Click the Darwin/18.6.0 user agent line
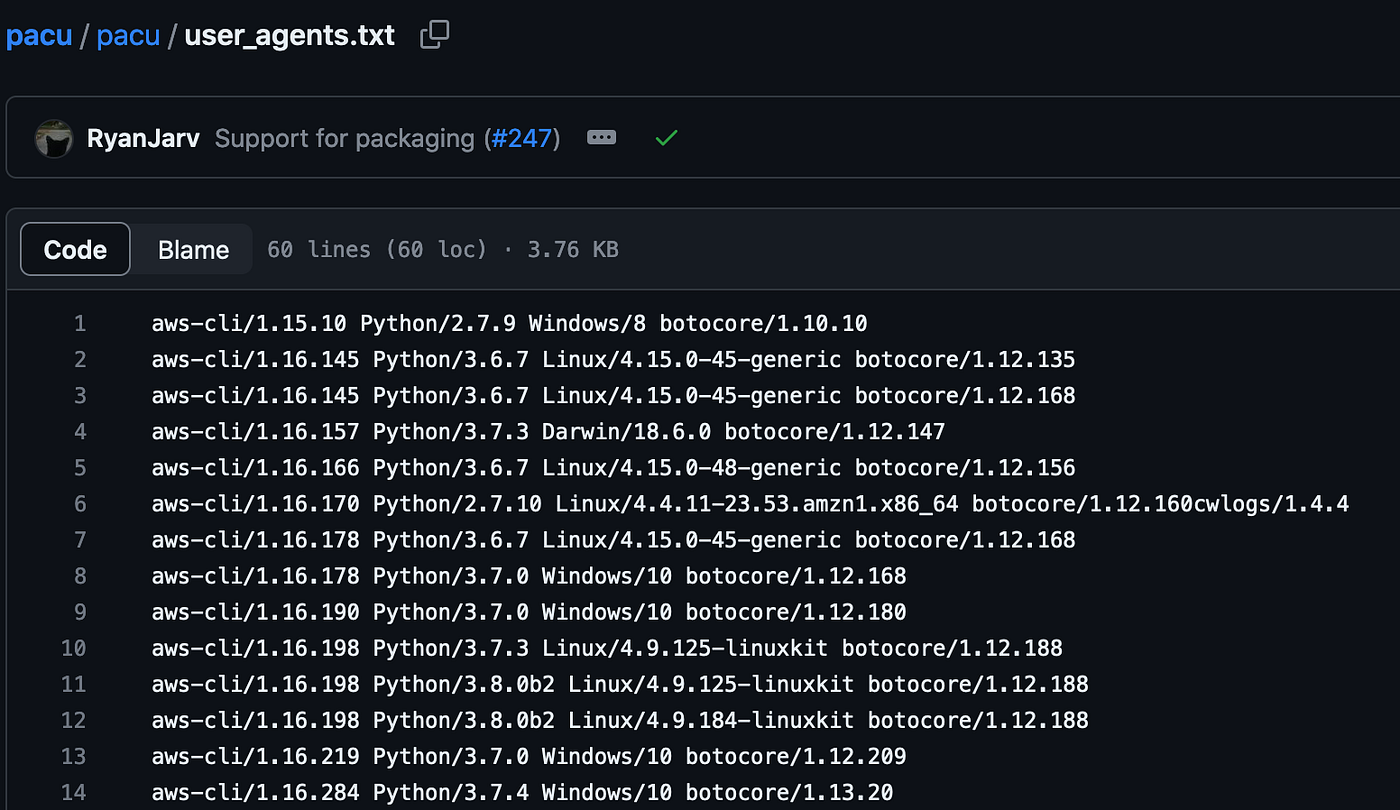The image size is (1400, 810). 548,432
